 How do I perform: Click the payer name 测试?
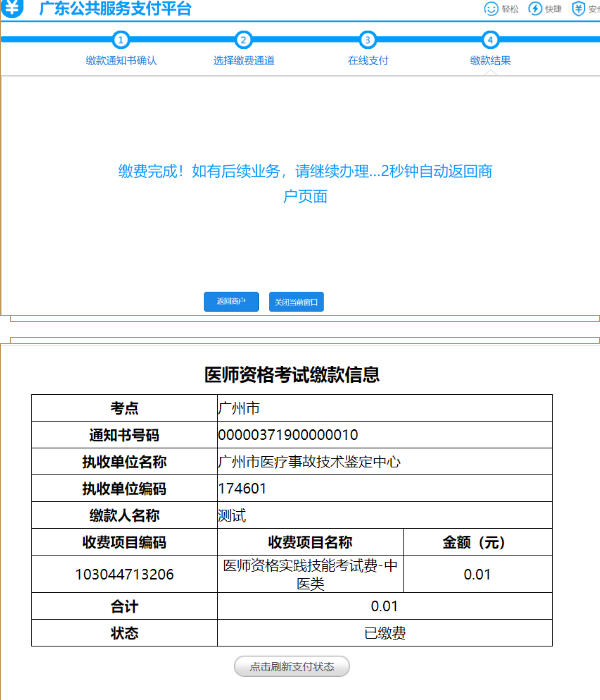[x=232, y=516]
